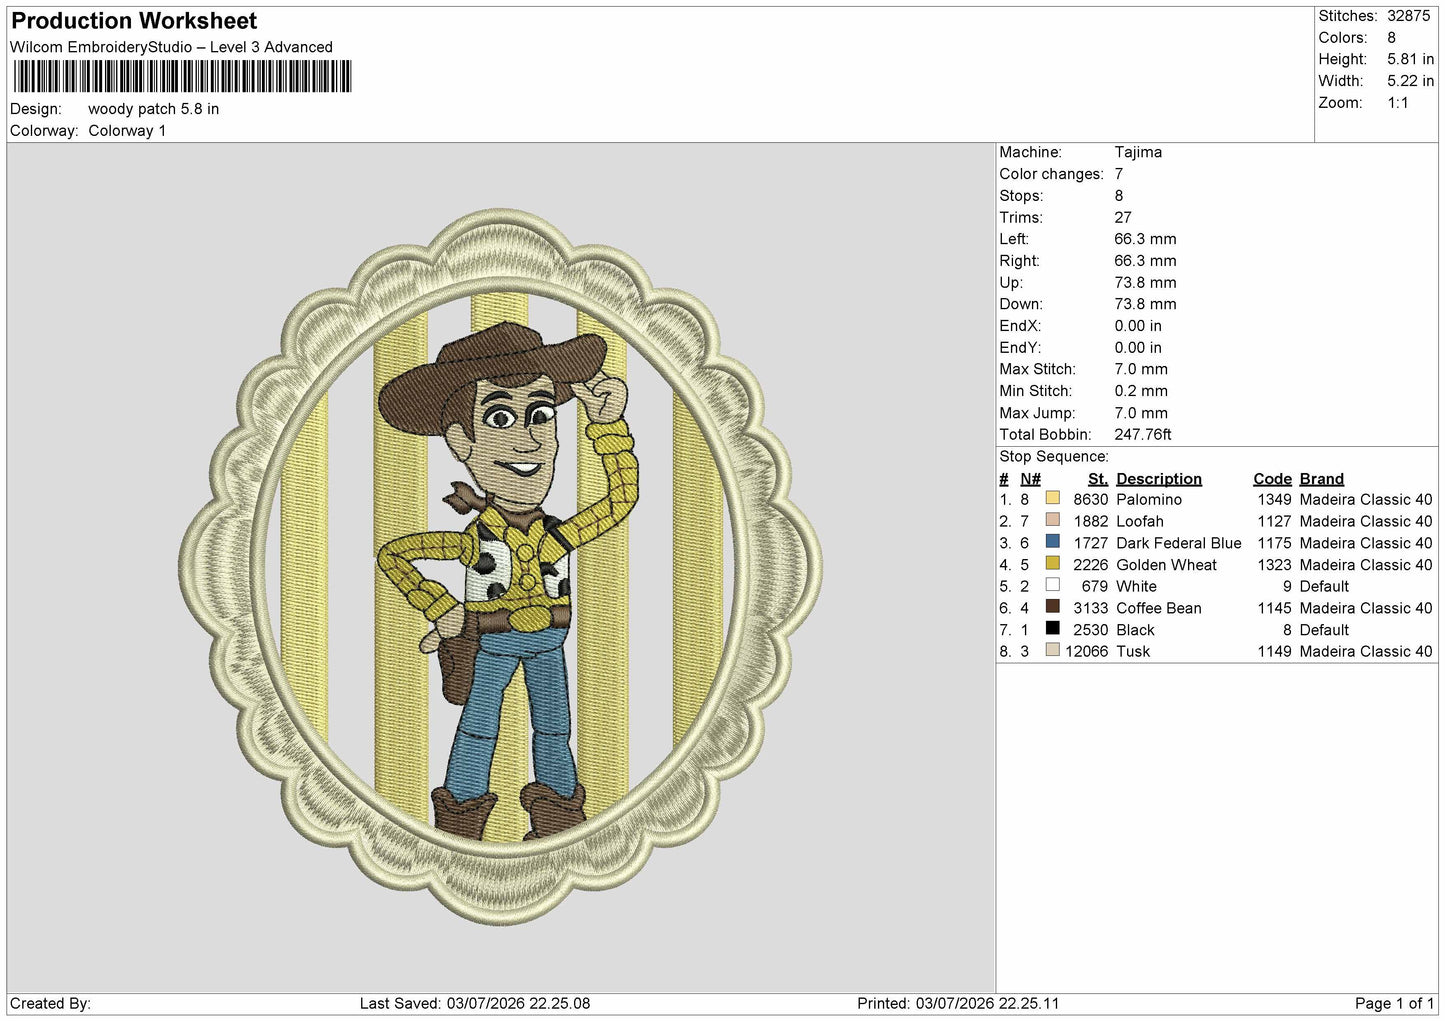
Task: Click the Total Bobbin value 247.76ft
Action: [x=1143, y=435]
